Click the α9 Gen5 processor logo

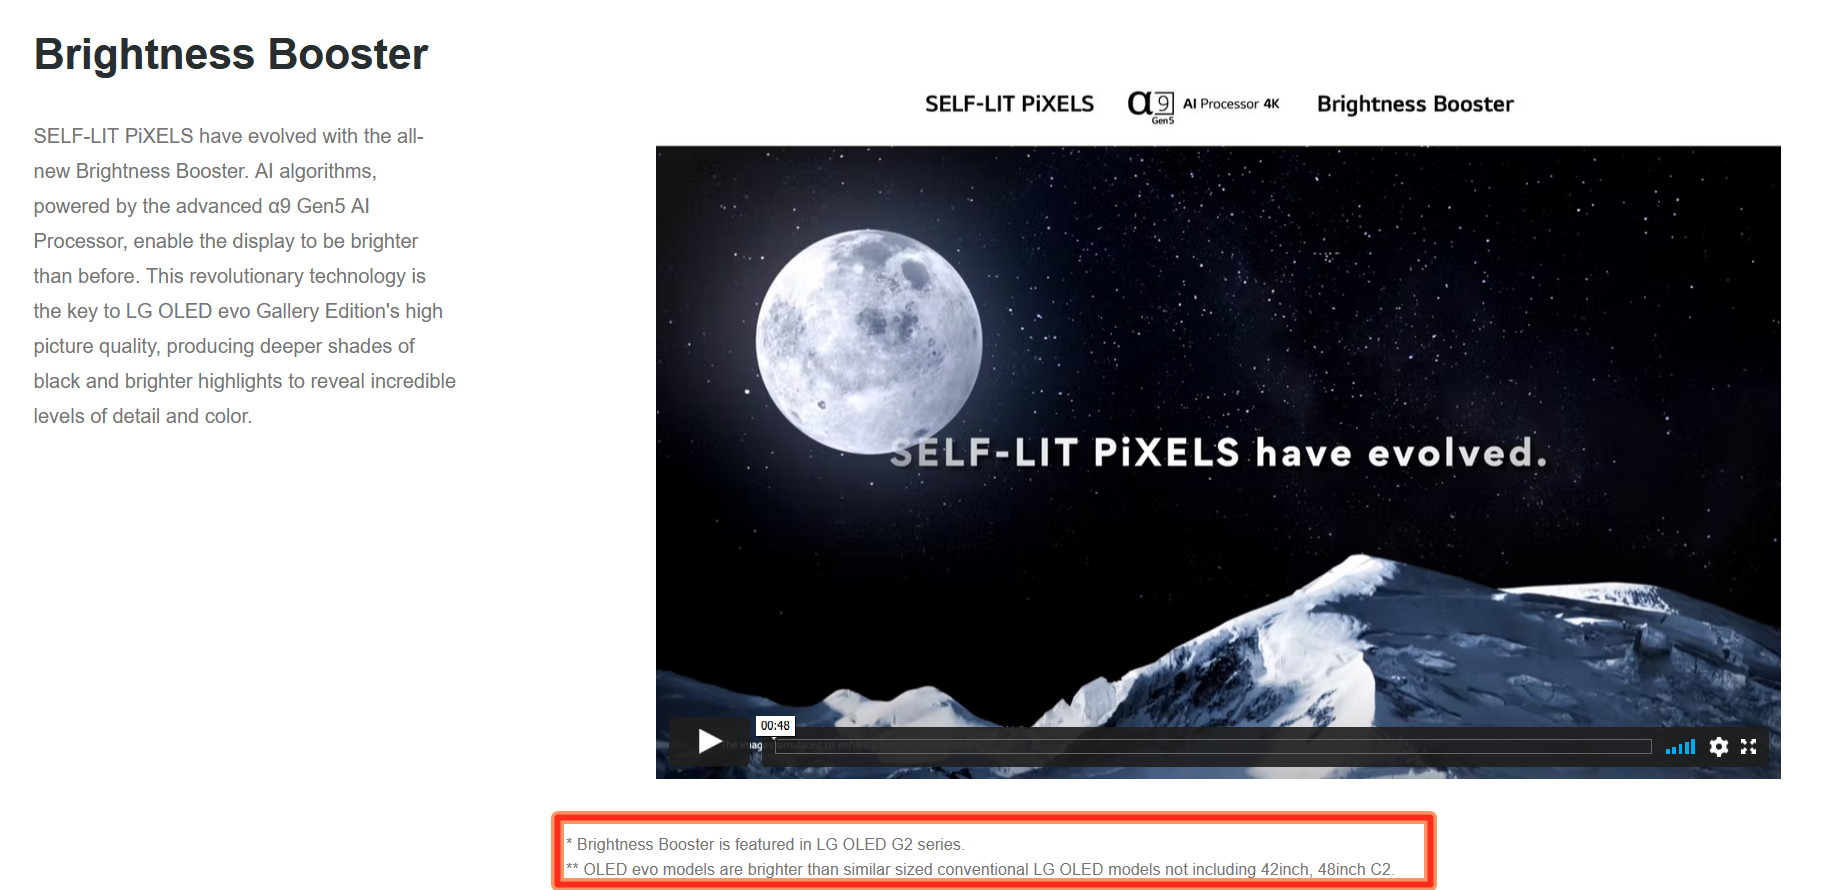point(1150,106)
